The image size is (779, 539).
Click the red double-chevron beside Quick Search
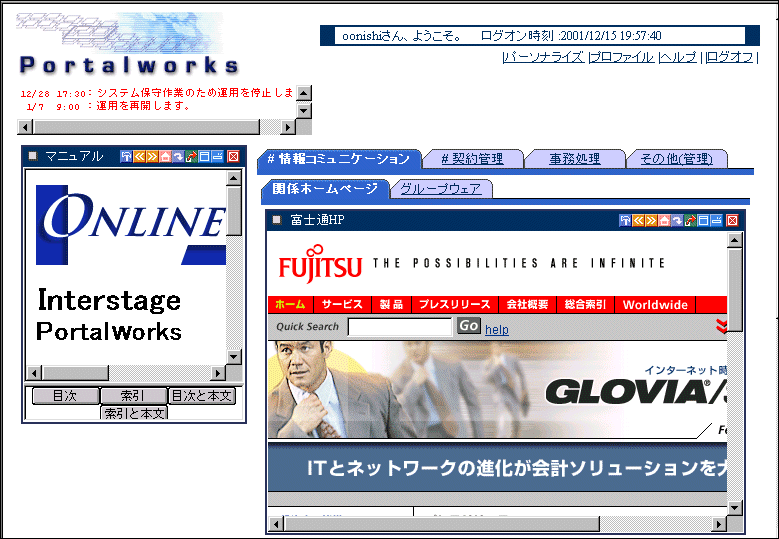pyautogui.click(x=721, y=326)
